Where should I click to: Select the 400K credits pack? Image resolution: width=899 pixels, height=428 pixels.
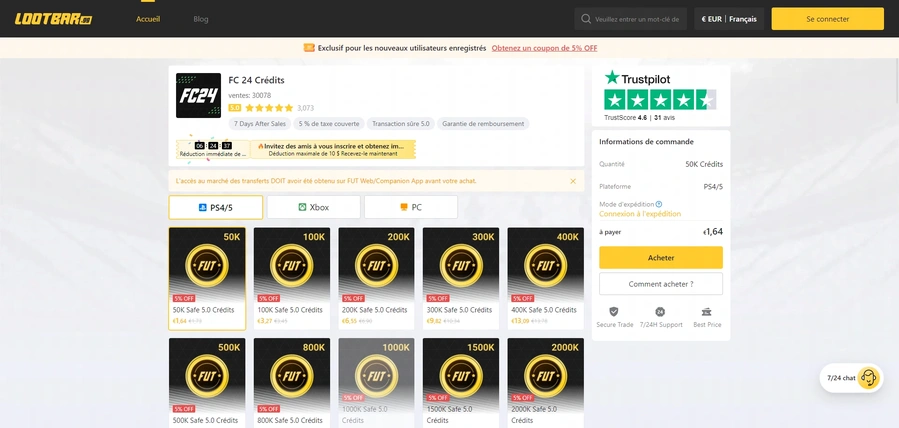[546, 279]
